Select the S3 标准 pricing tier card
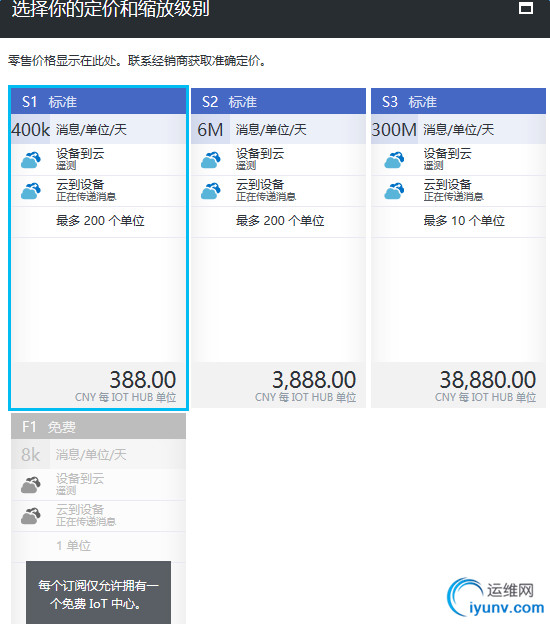The image size is (550, 624). [458, 248]
